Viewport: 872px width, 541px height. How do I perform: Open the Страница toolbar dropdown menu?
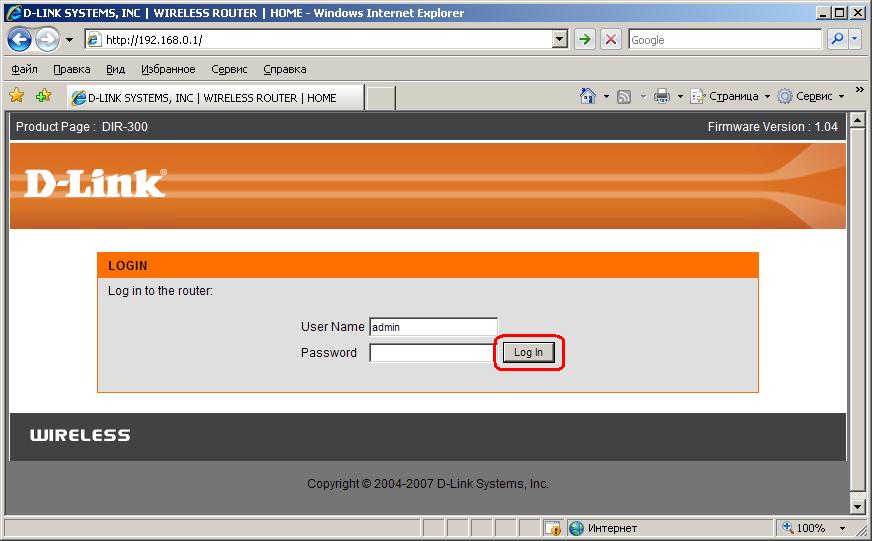732,96
